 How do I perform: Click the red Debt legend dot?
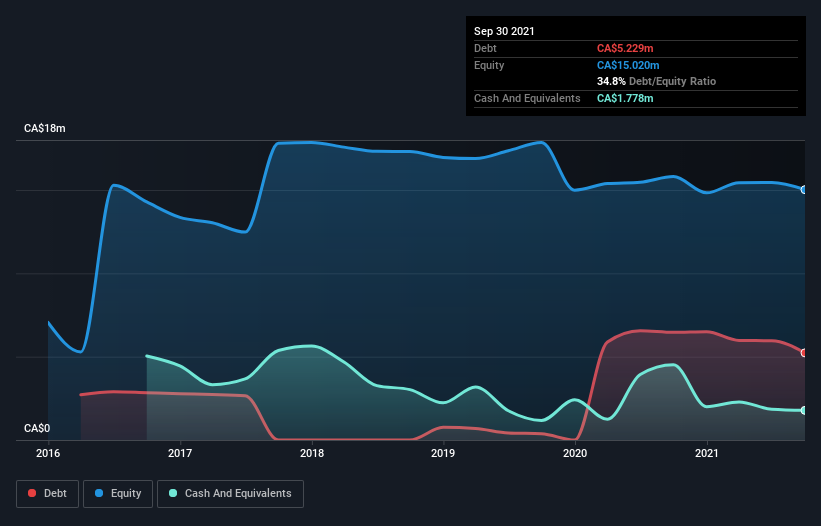click(32, 493)
